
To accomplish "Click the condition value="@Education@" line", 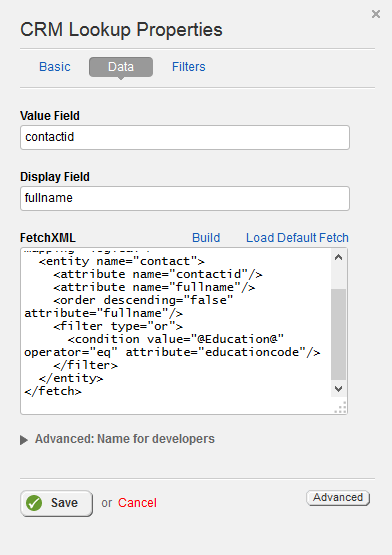I will pyautogui.click(x=176, y=339).
